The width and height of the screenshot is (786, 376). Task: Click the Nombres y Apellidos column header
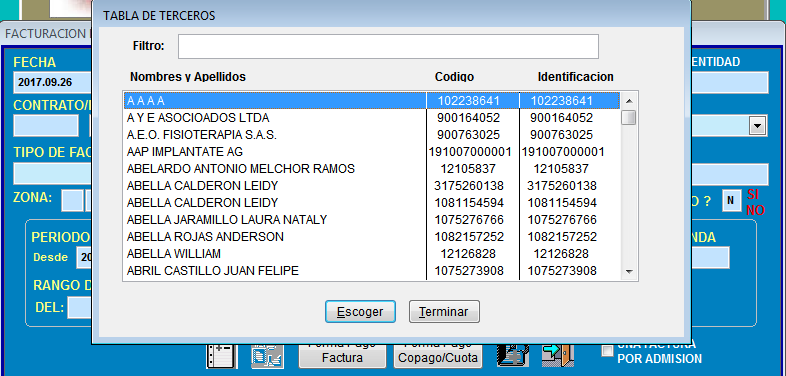188,77
